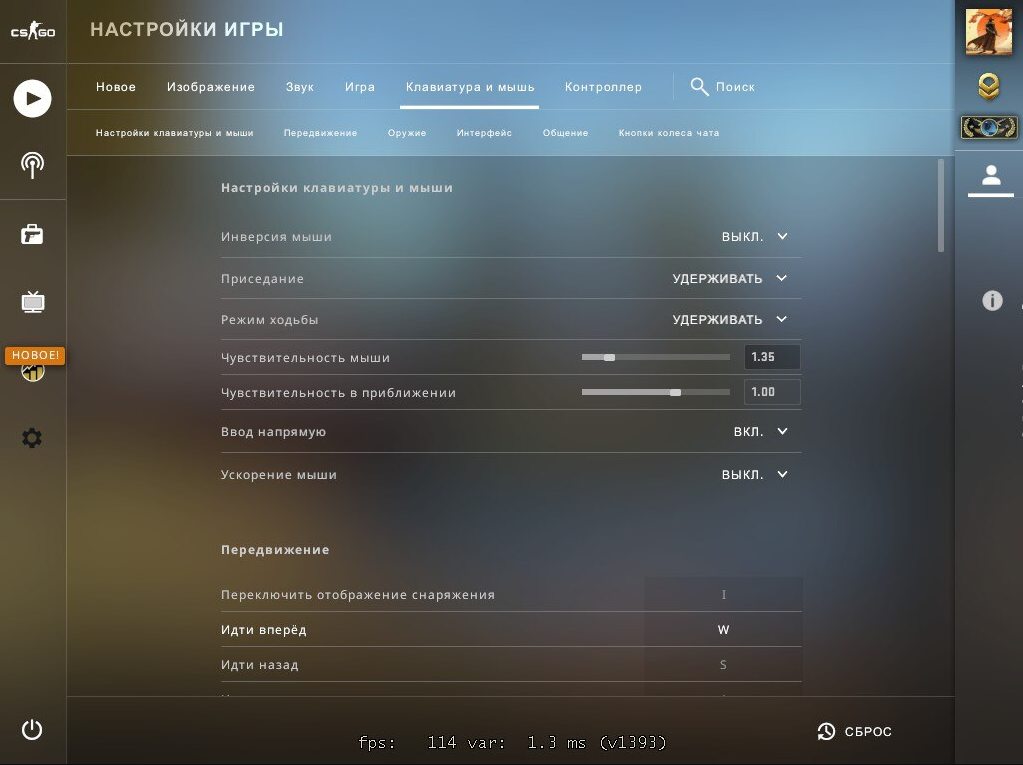The width and height of the screenshot is (1023, 765).
Task: Click the reset clock arrow icon
Action: point(826,732)
